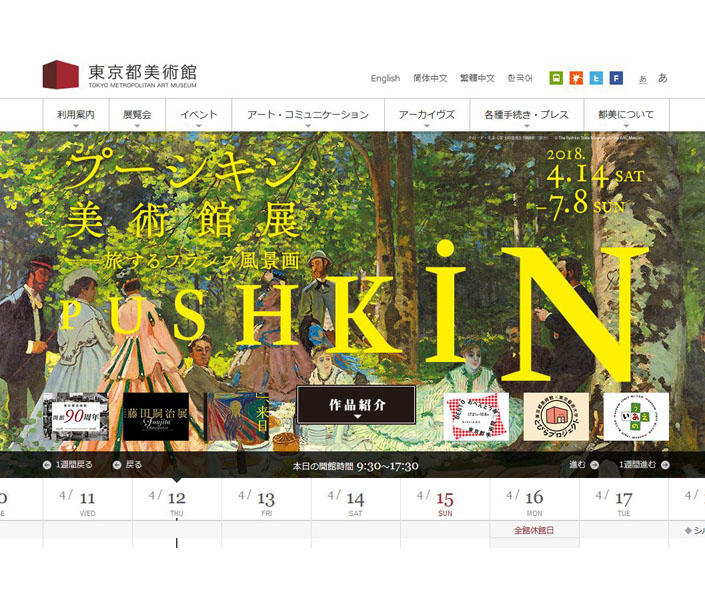
Task: Open the イベント menu item
Action: tap(199, 115)
